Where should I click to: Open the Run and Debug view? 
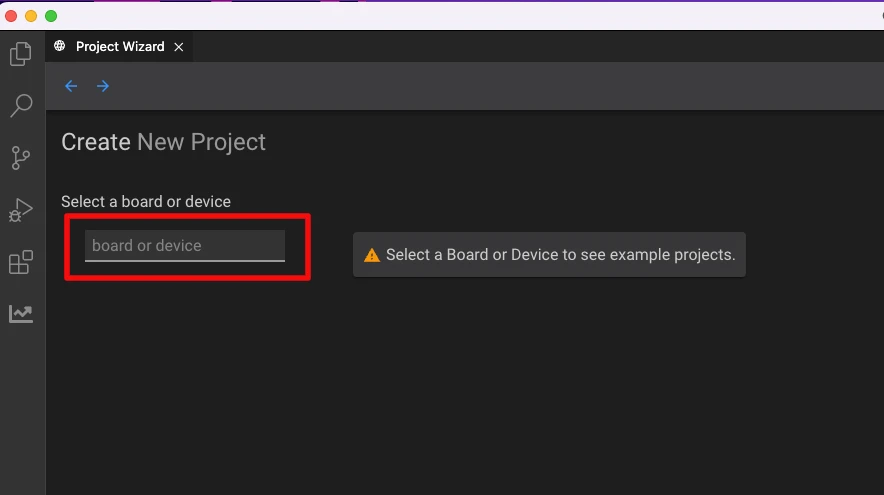pyautogui.click(x=21, y=210)
